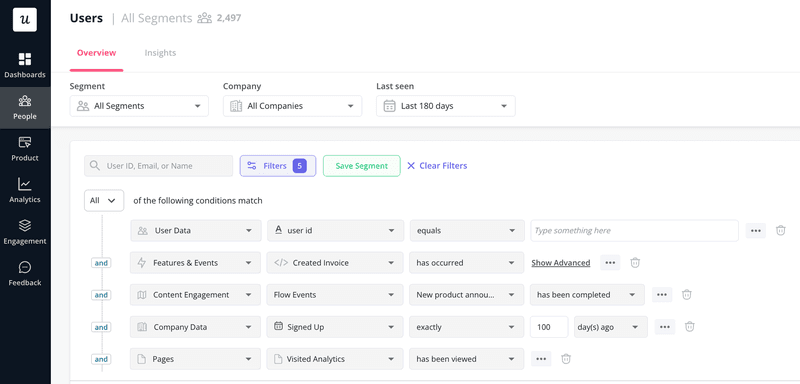This screenshot has height=384, width=800.
Task: Click the Show Advanced link
Action: (x=561, y=263)
